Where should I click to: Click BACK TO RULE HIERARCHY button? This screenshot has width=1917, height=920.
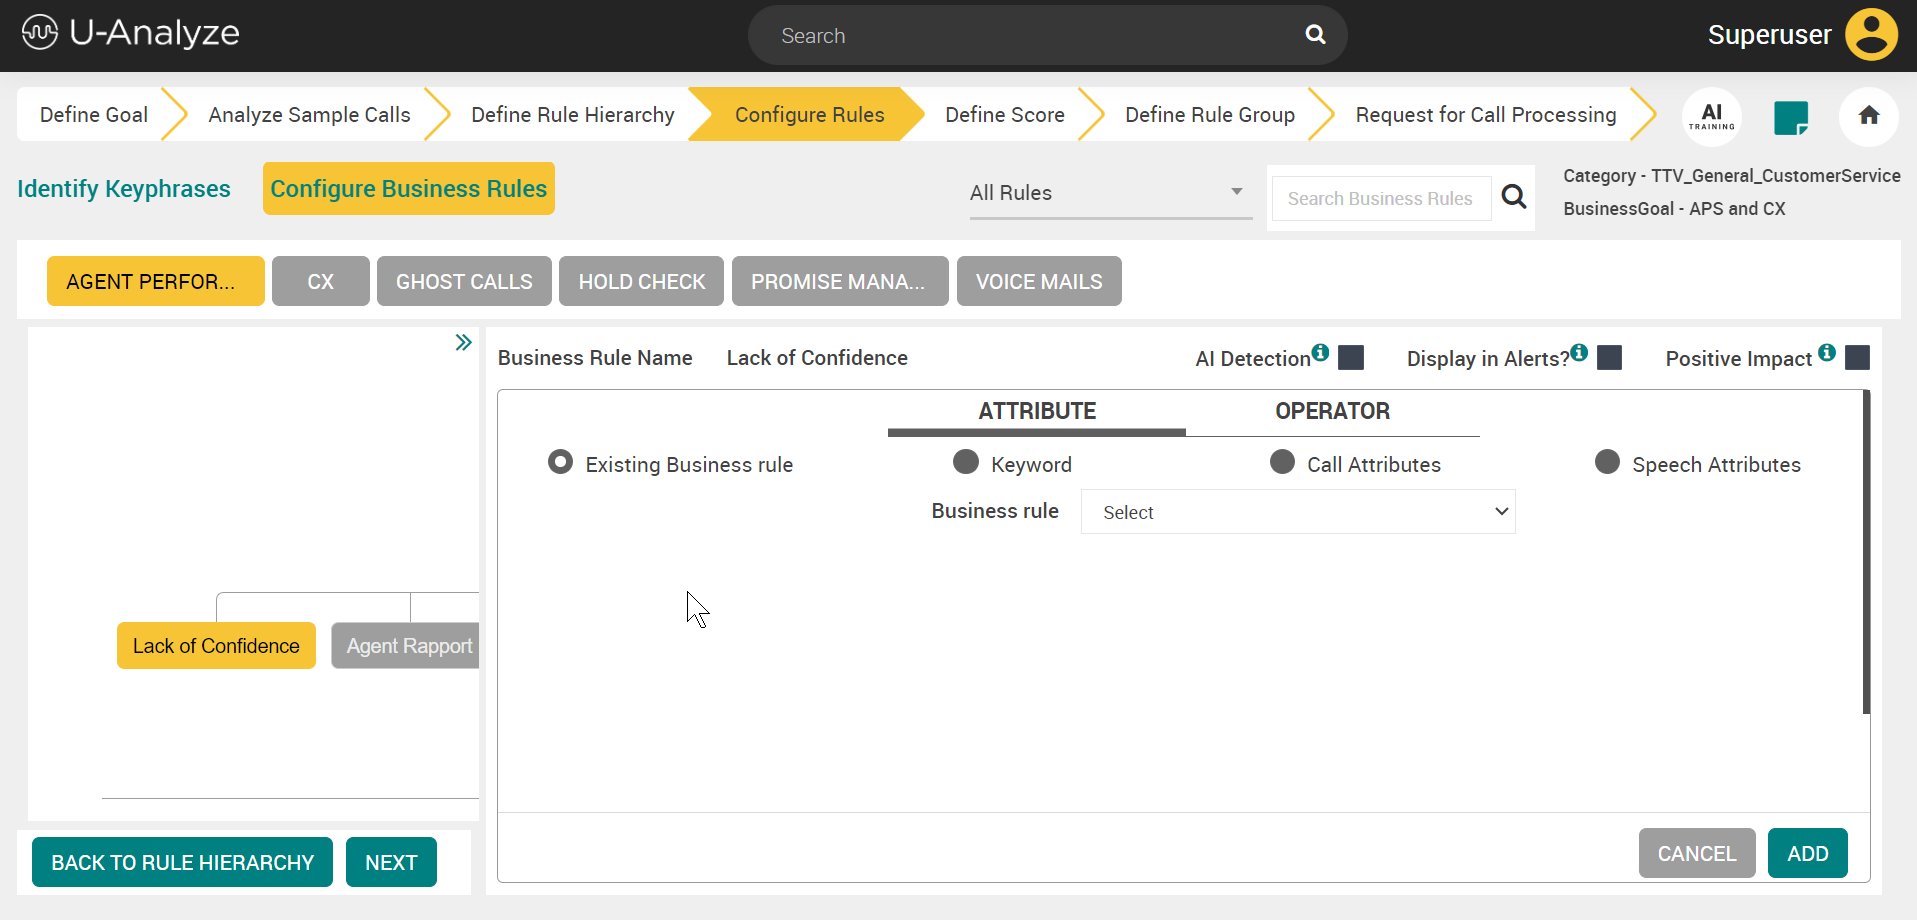[182, 862]
